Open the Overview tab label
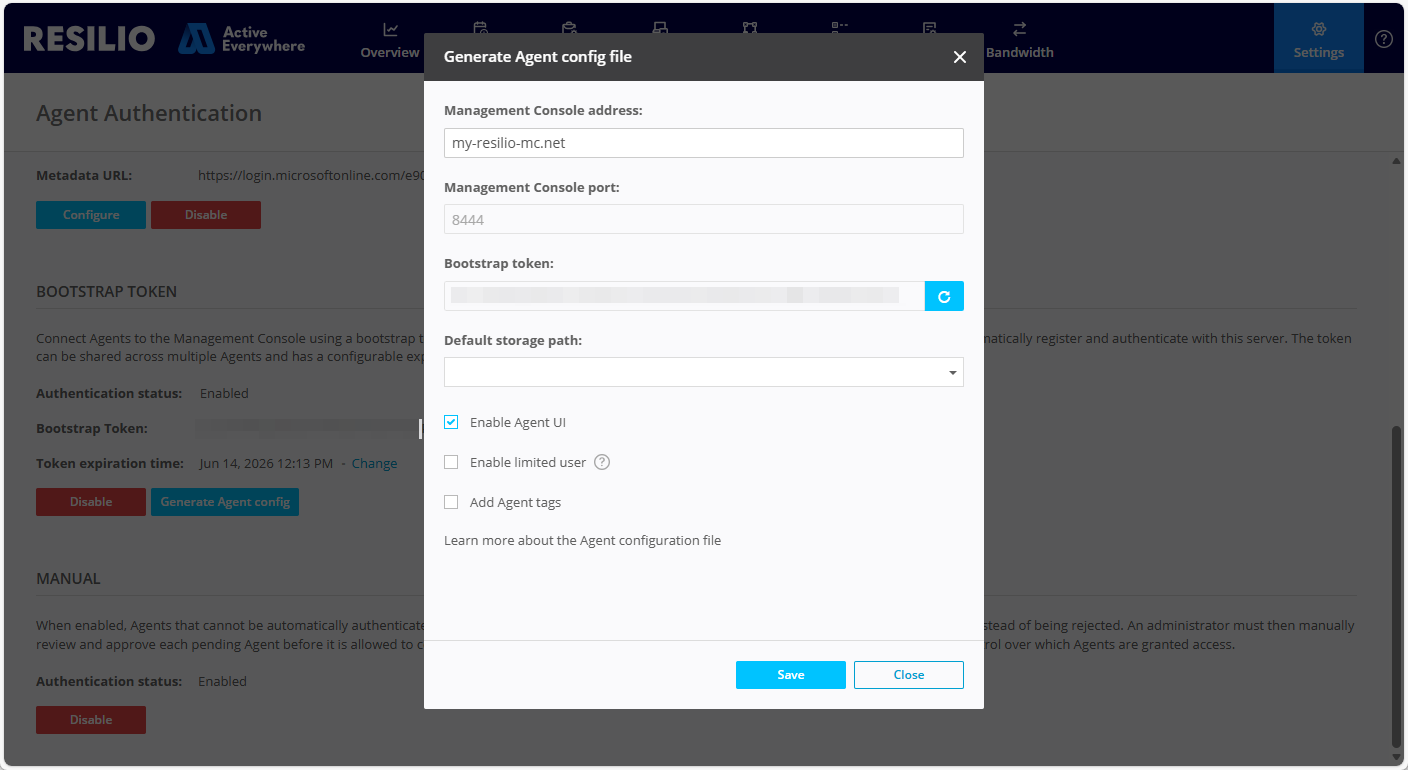Viewport: 1408px width, 770px height. (390, 53)
